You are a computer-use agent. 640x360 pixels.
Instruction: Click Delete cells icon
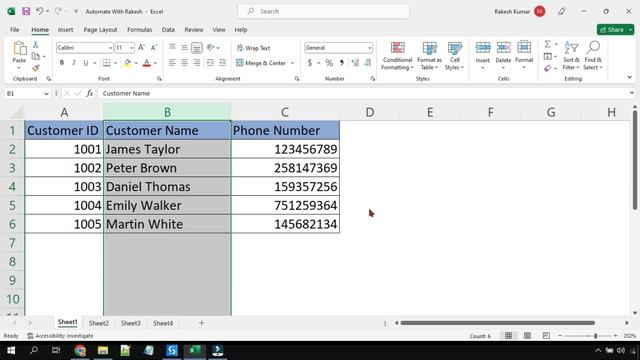(x=503, y=48)
